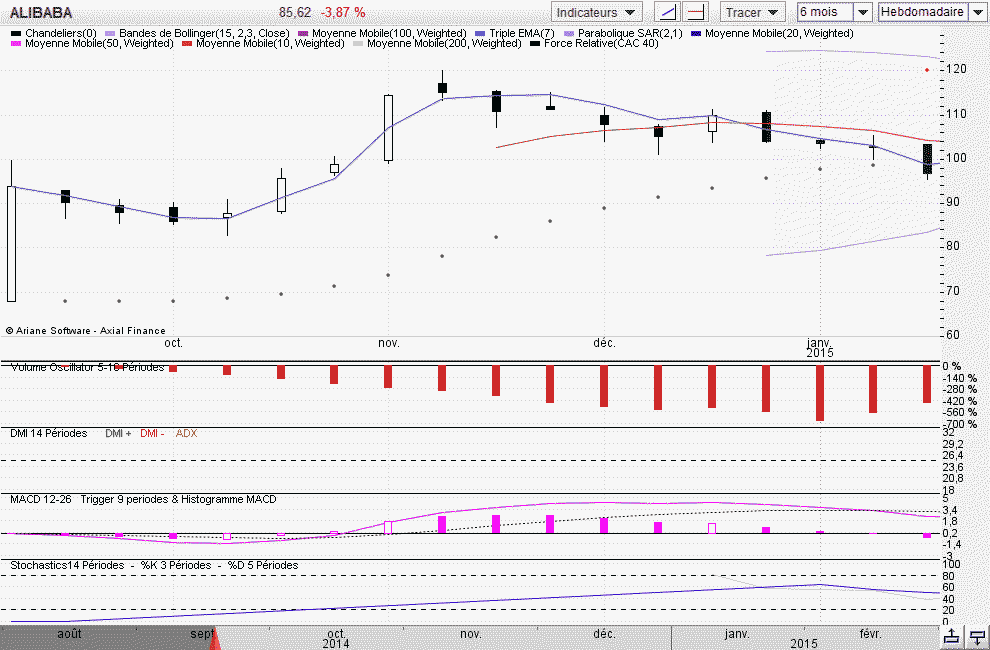This screenshot has height=650, width=990.
Task: Click the -3,87 % change value
Action: [x=343, y=12]
